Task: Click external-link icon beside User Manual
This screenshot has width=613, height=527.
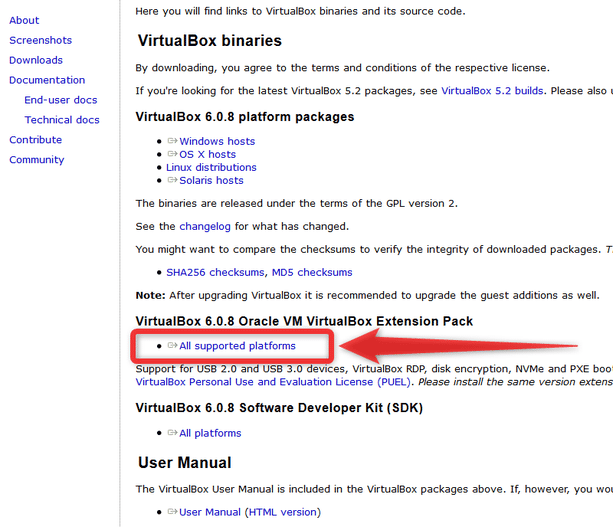Action: coord(172,511)
